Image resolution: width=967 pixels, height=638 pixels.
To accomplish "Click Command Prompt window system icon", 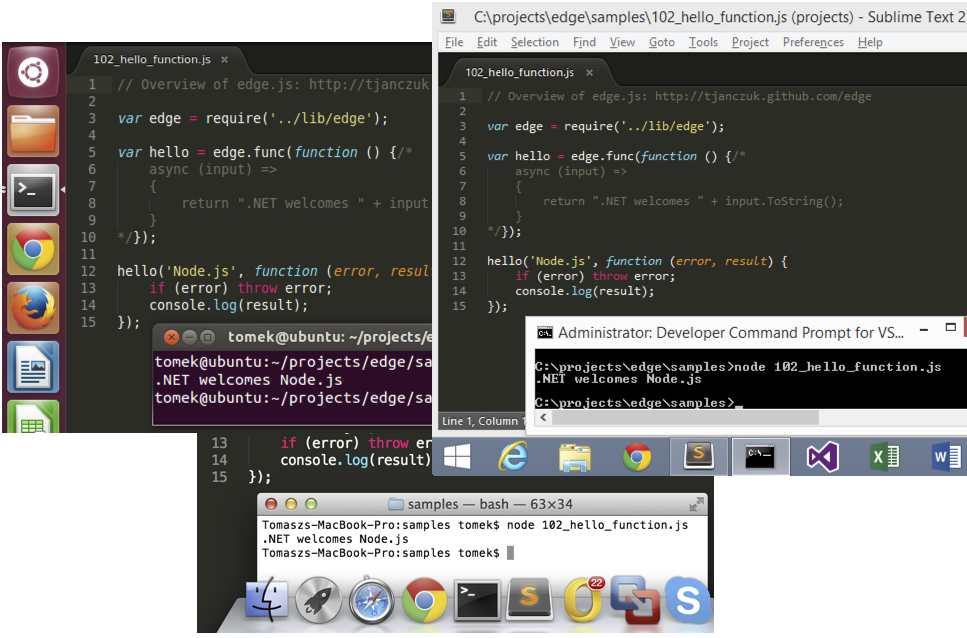I will (545, 333).
